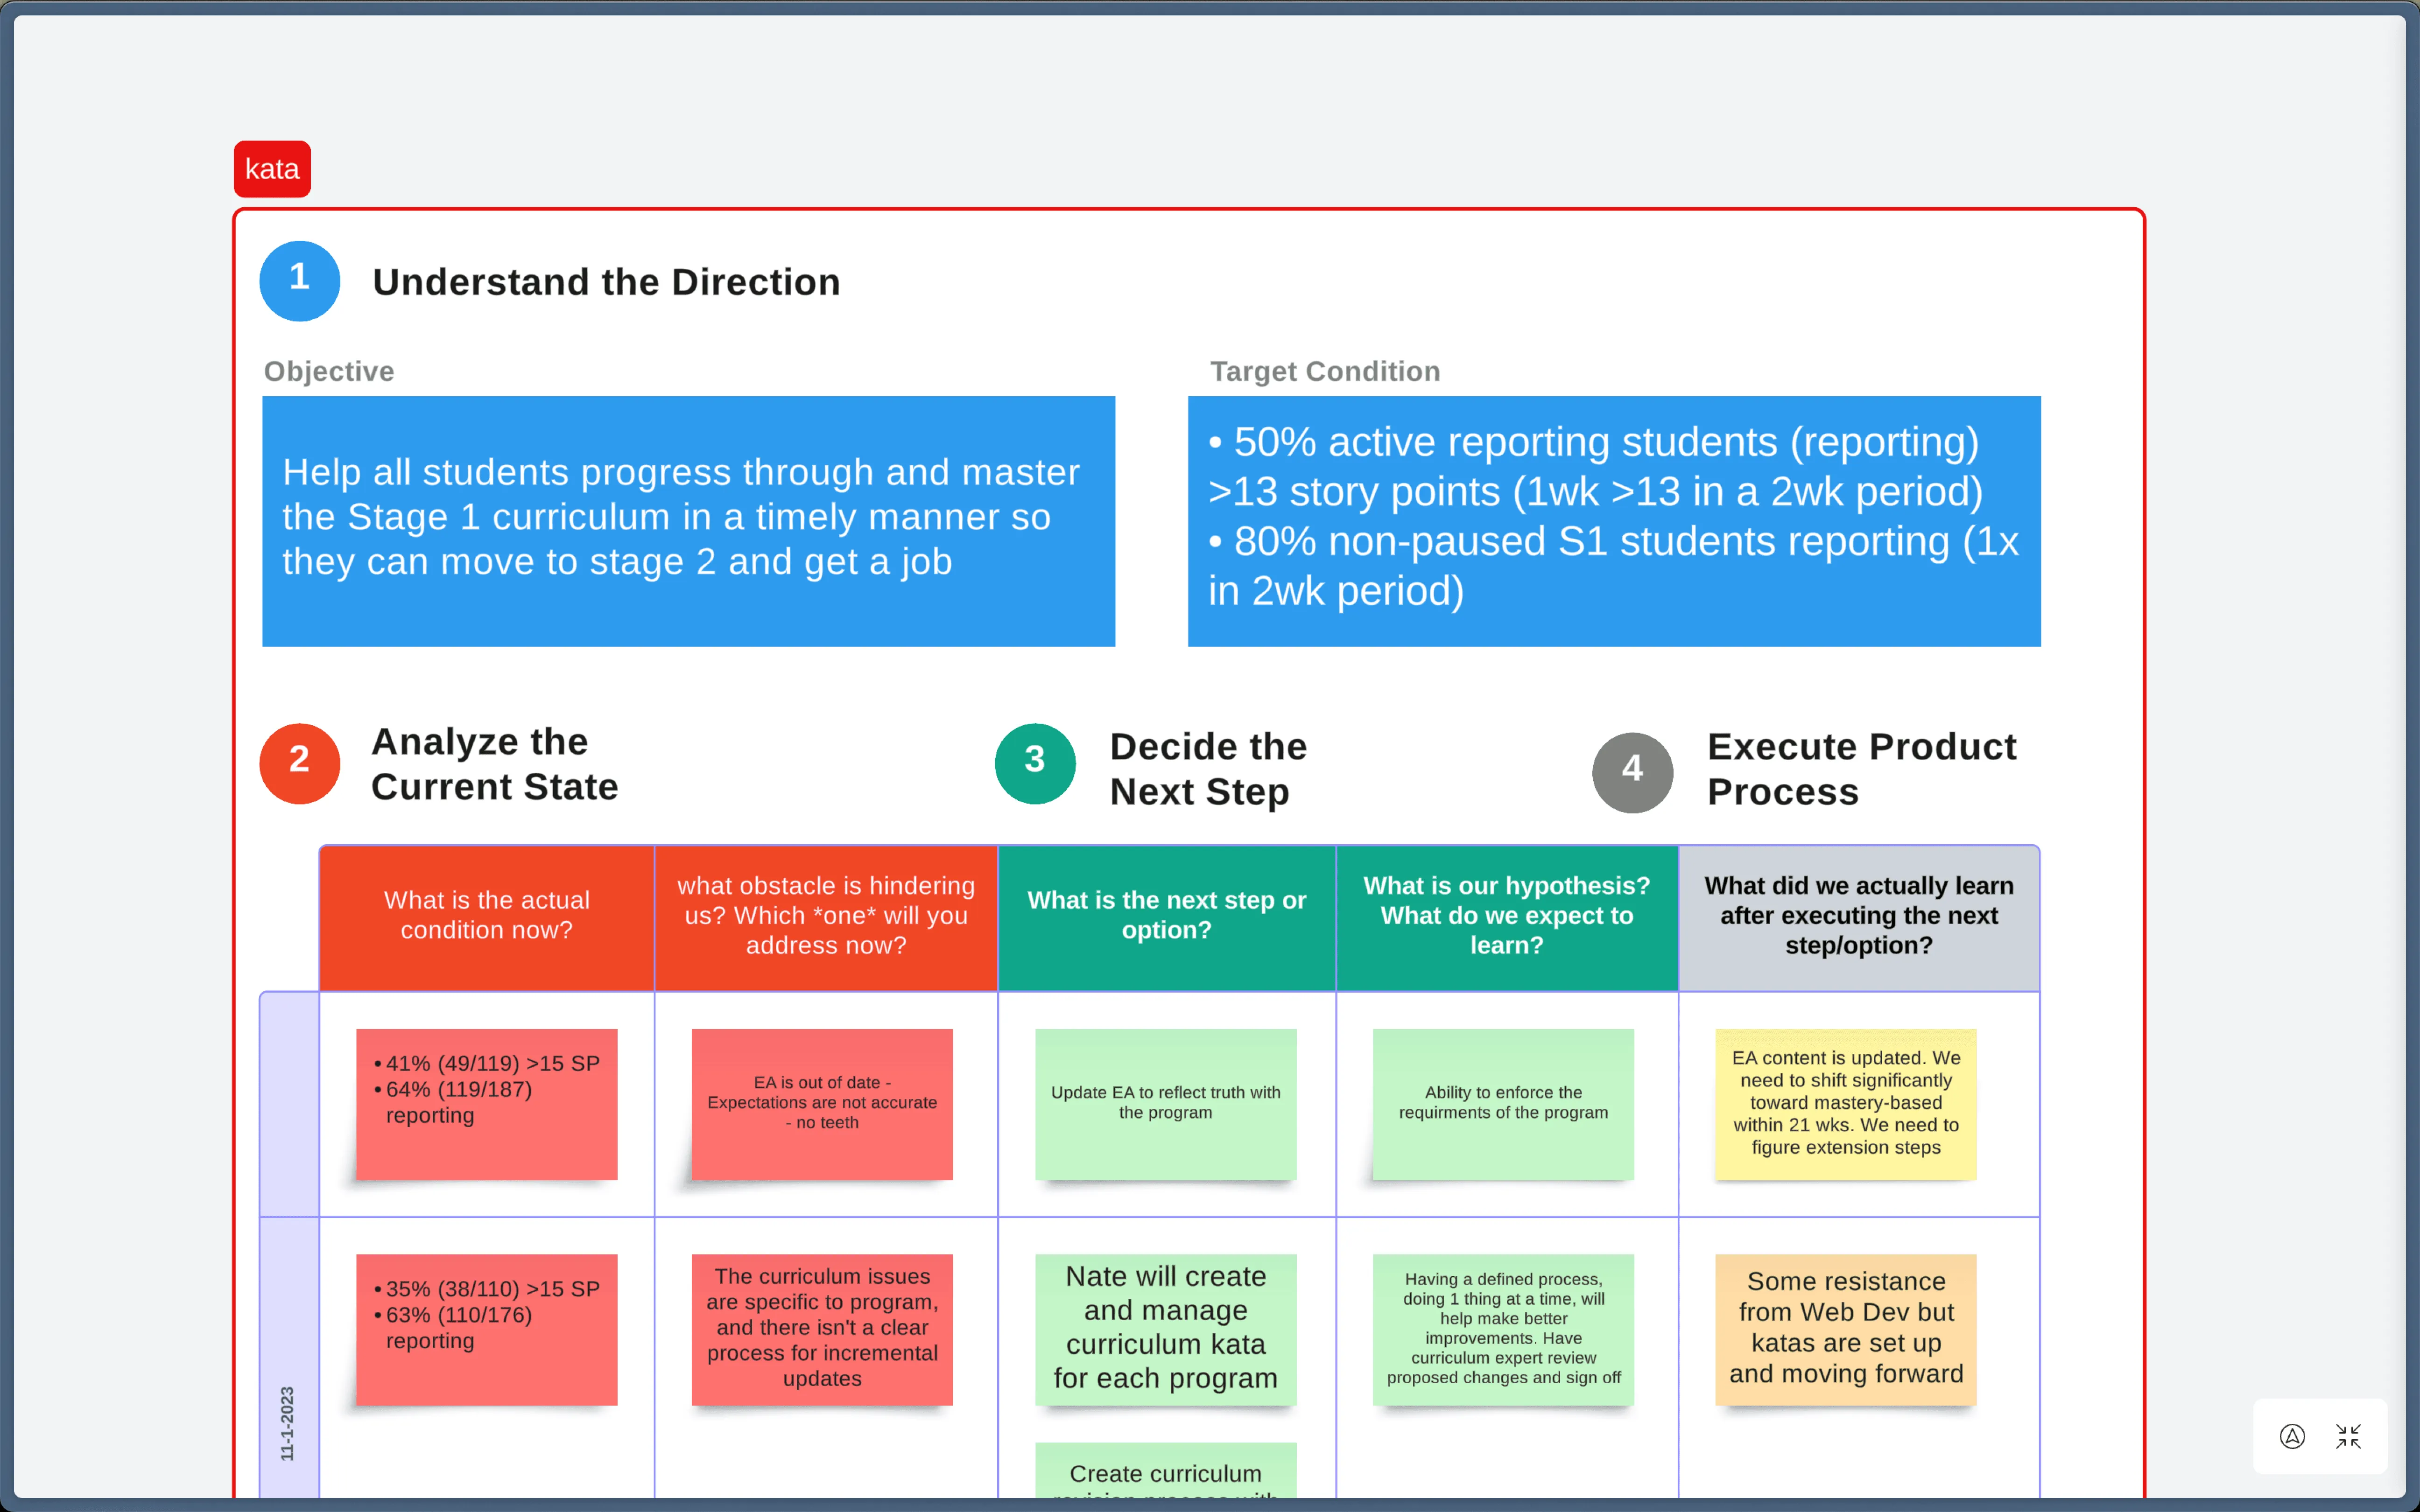Select the partially visible 'Create curriculum' sticky note
2420x1512 pixels.
pos(1166,1470)
